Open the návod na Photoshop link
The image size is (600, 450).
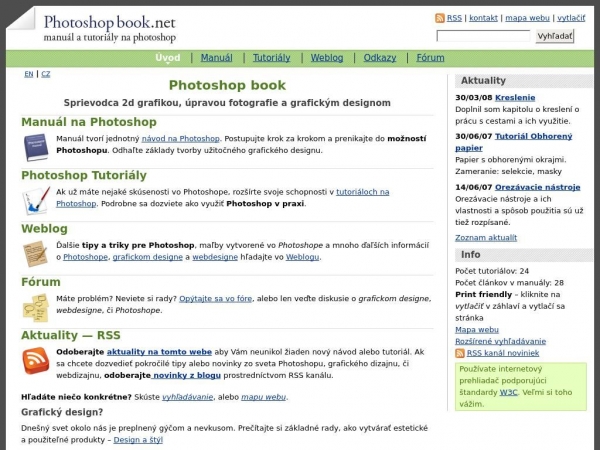pyautogui.click(x=181, y=139)
